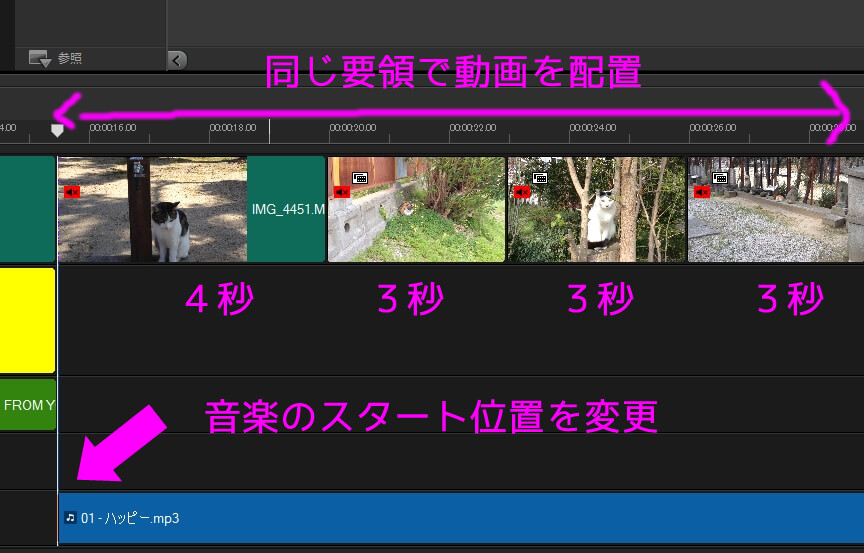Image resolution: width=864 pixels, height=553 pixels.
Task: Click filmstrip icon on stone wall clip
Action: coord(360,178)
